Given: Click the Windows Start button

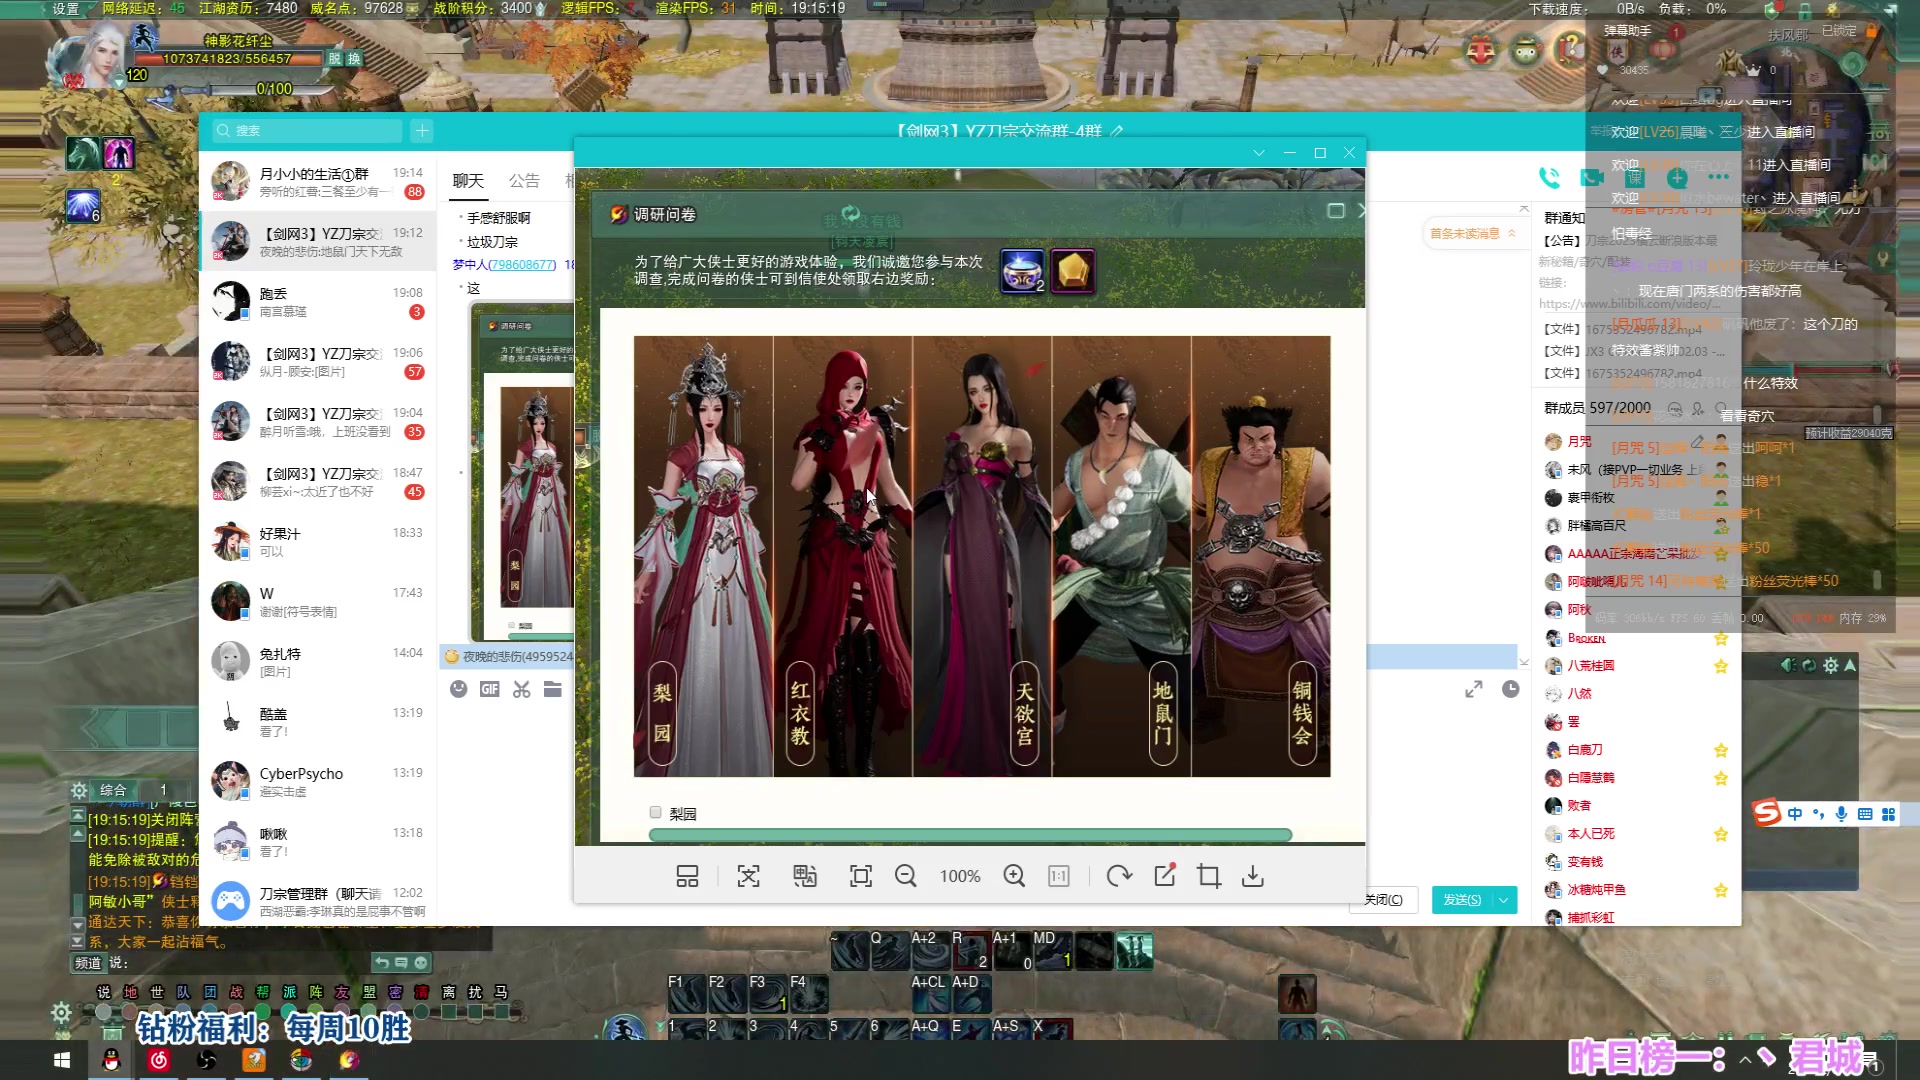Looking at the screenshot, I should click(x=62, y=1060).
